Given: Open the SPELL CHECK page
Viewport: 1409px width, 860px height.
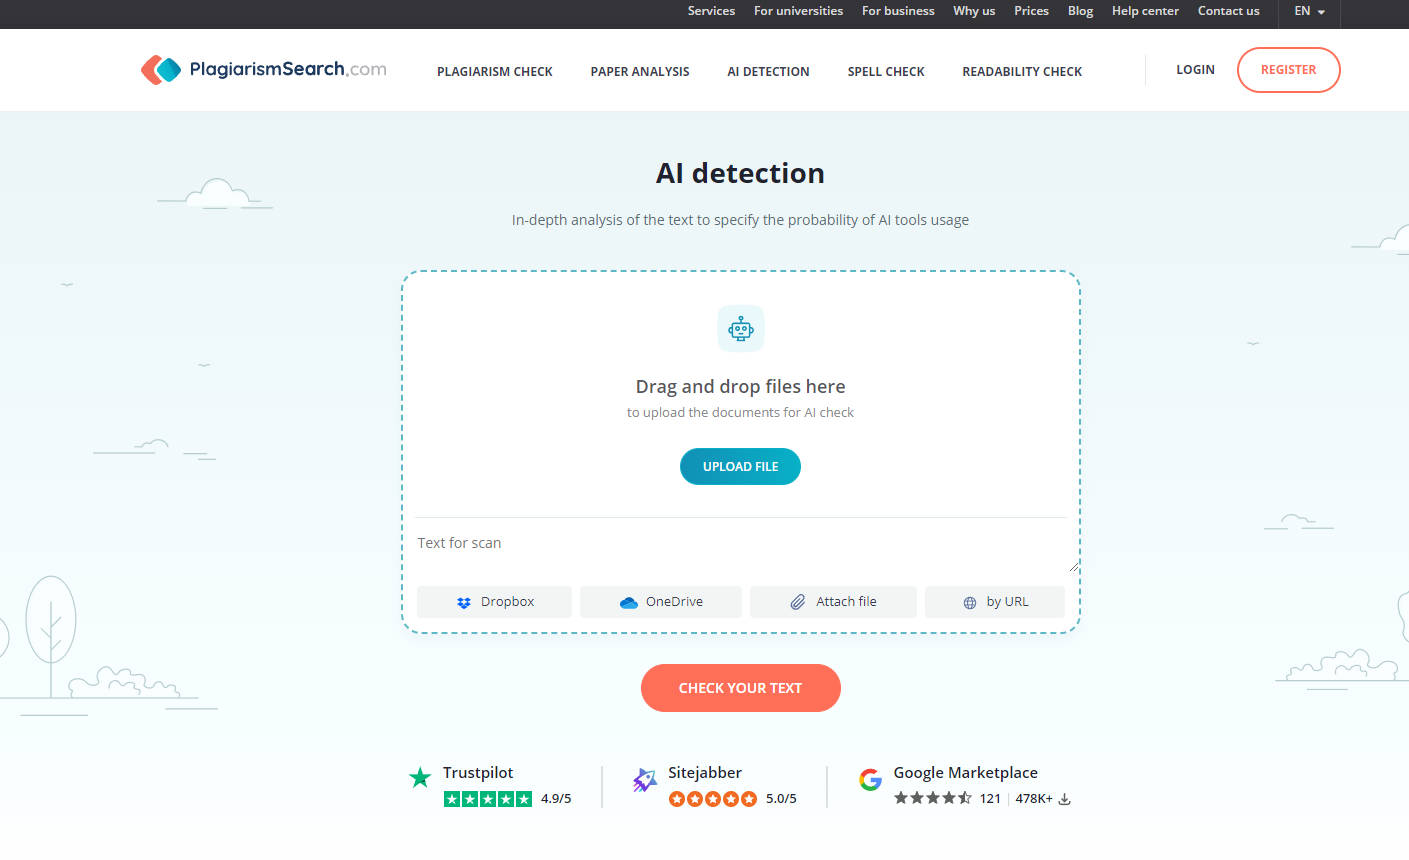Looking at the screenshot, I should tap(885, 71).
